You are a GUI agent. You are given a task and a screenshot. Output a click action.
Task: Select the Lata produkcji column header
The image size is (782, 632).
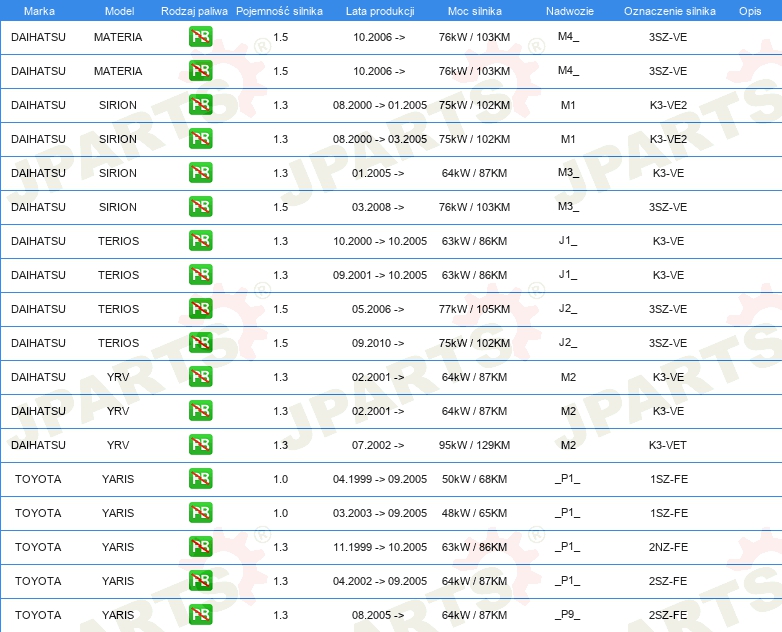[380, 11]
